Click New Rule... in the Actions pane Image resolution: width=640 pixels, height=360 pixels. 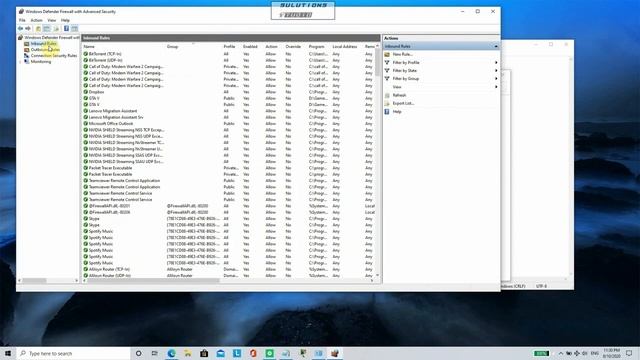[x=402, y=54]
